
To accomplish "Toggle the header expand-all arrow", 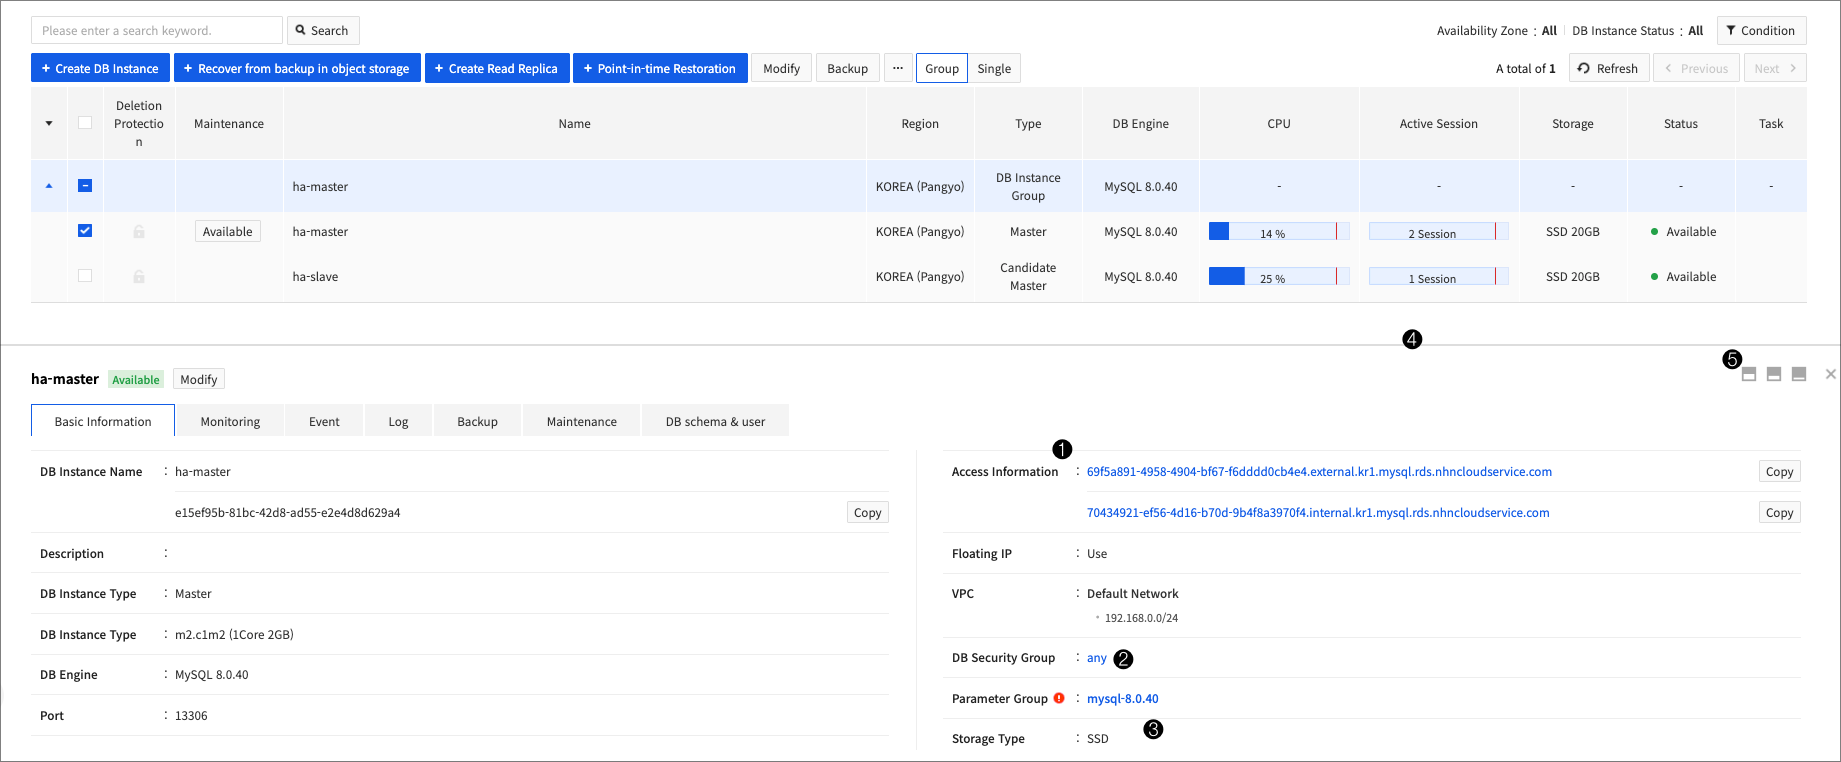I will click(x=49, y=123).
